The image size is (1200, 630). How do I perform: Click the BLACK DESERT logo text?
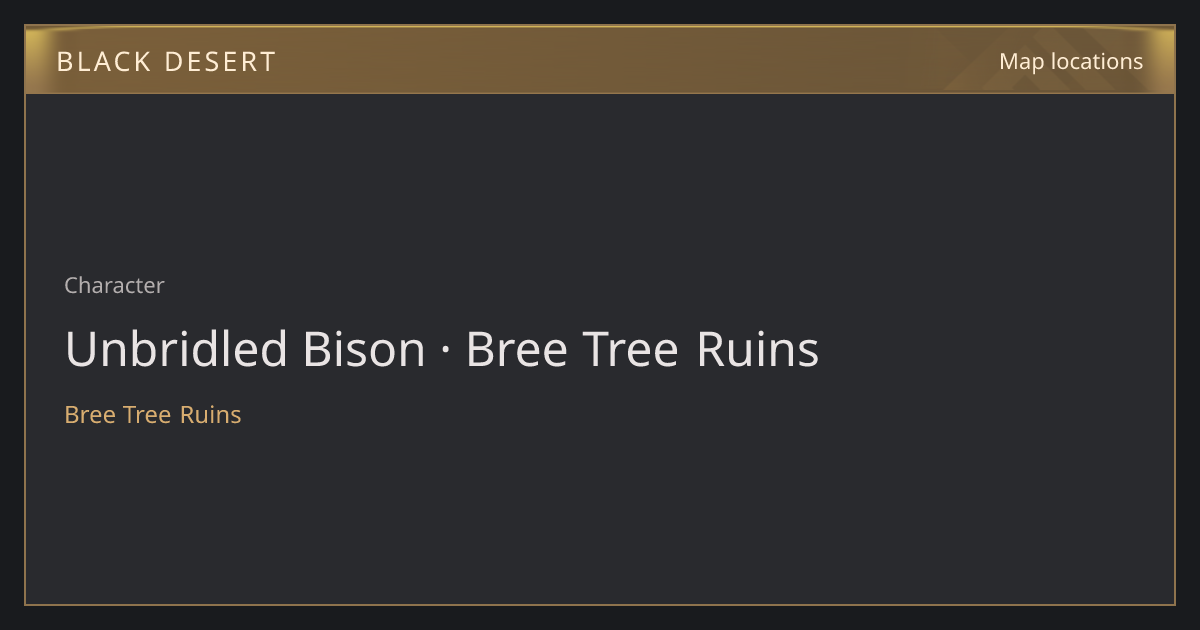pyautogui.click(x=166, y=62)
